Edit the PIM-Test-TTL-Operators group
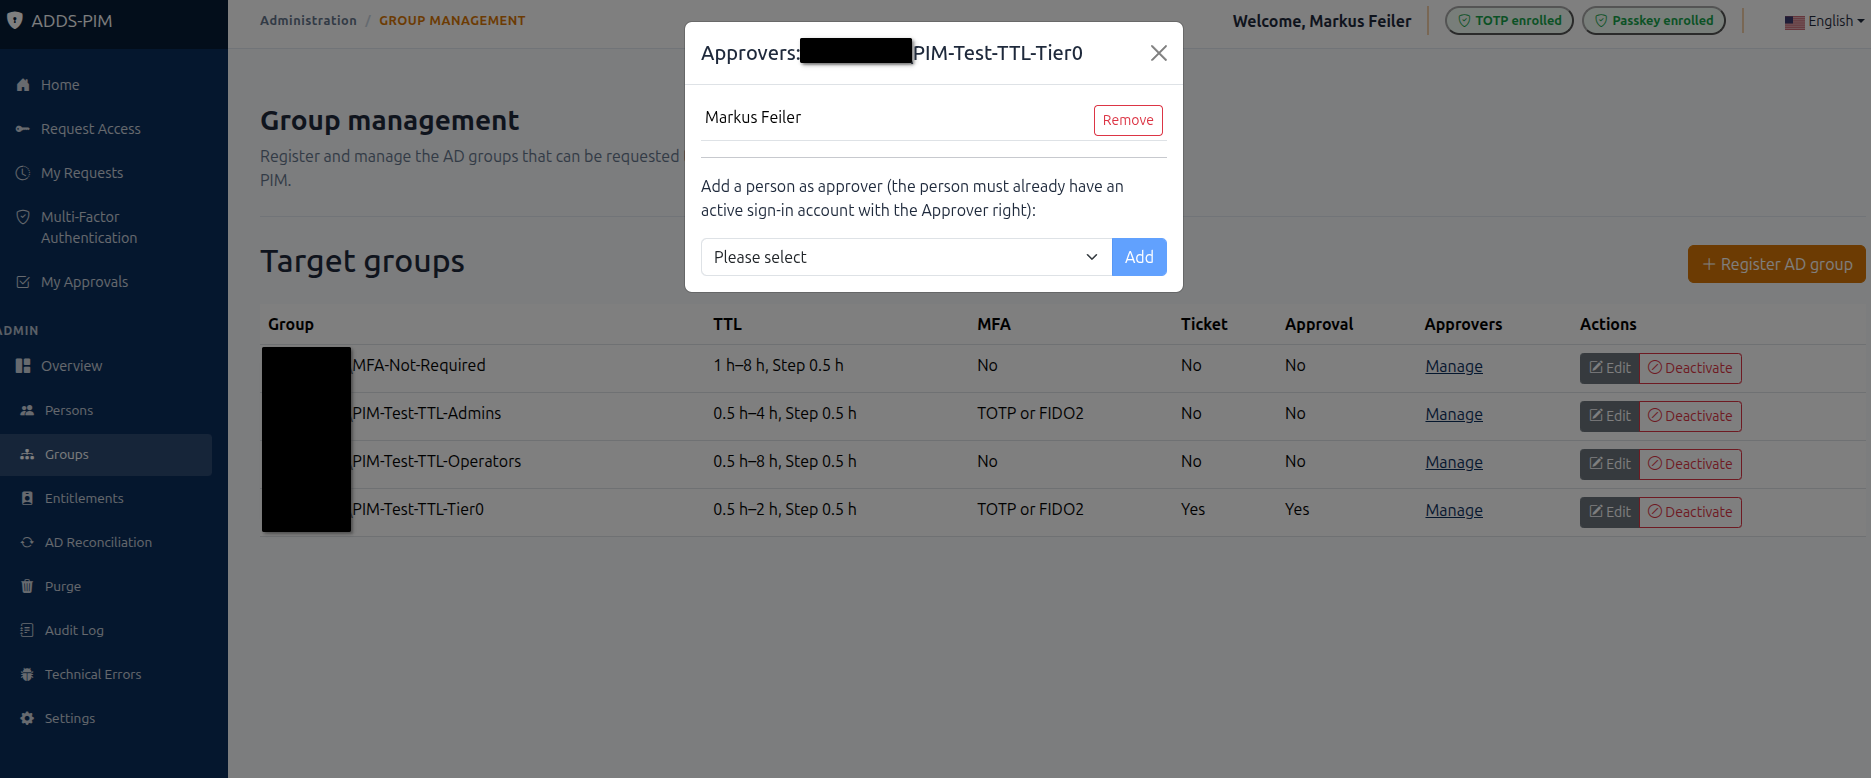The image size is (1871, 778). pyautogui.click(x=1610, y=464)
